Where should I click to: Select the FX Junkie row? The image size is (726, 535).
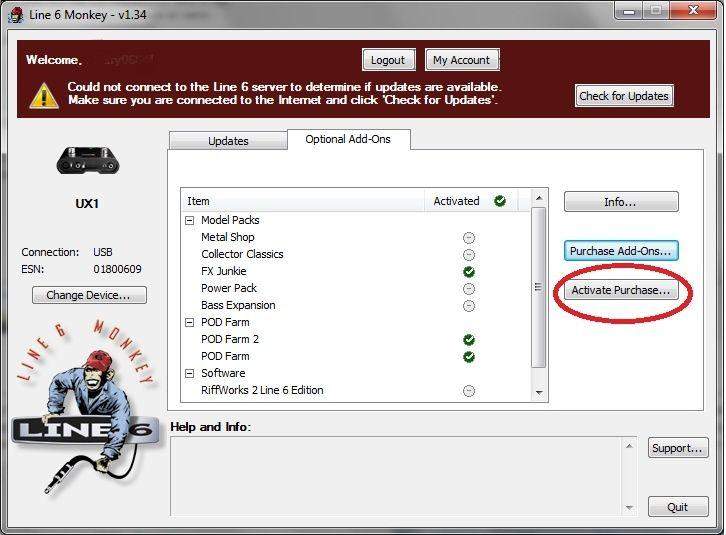coord(356,271)
